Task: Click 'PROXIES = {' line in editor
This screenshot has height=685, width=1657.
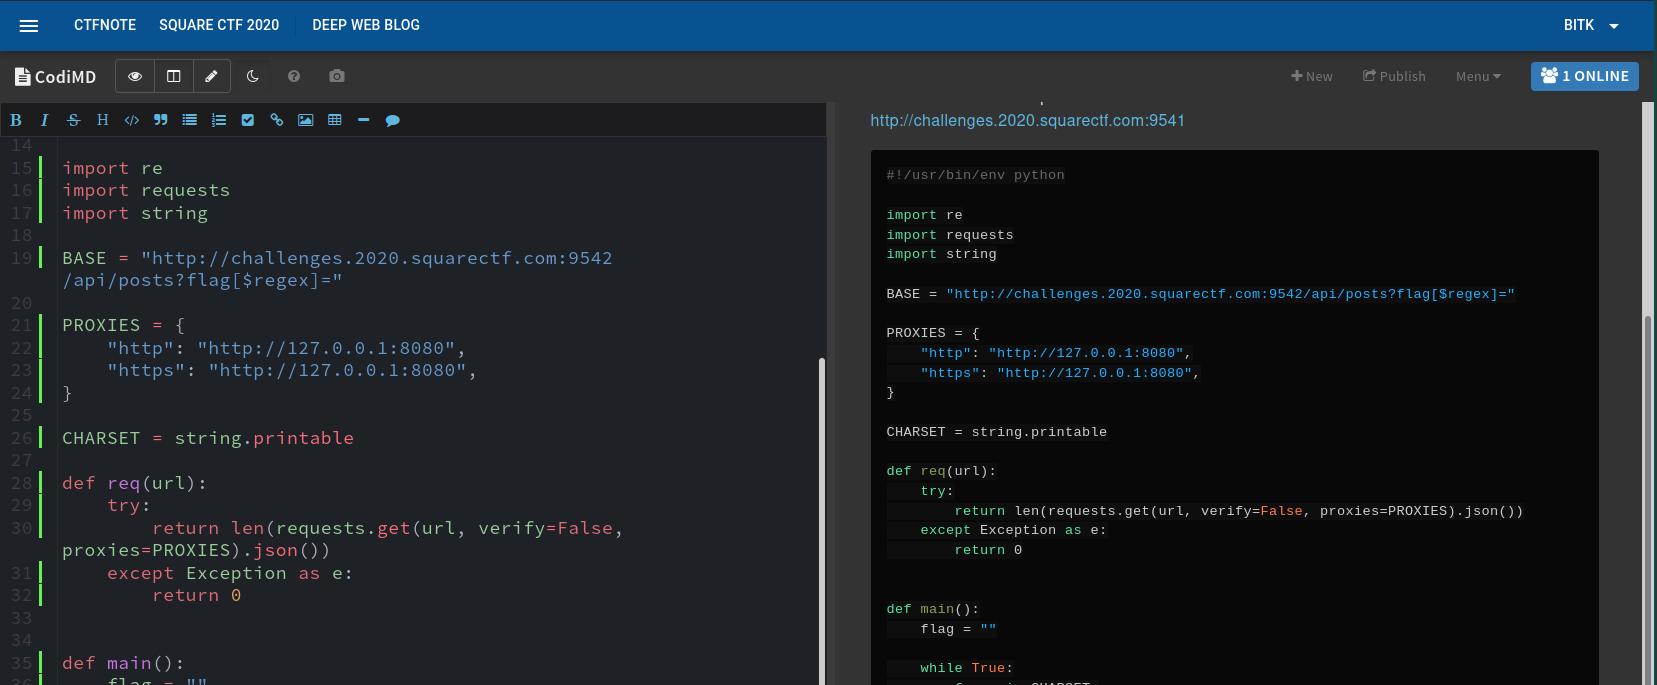Action: click(x=123, y=325)
